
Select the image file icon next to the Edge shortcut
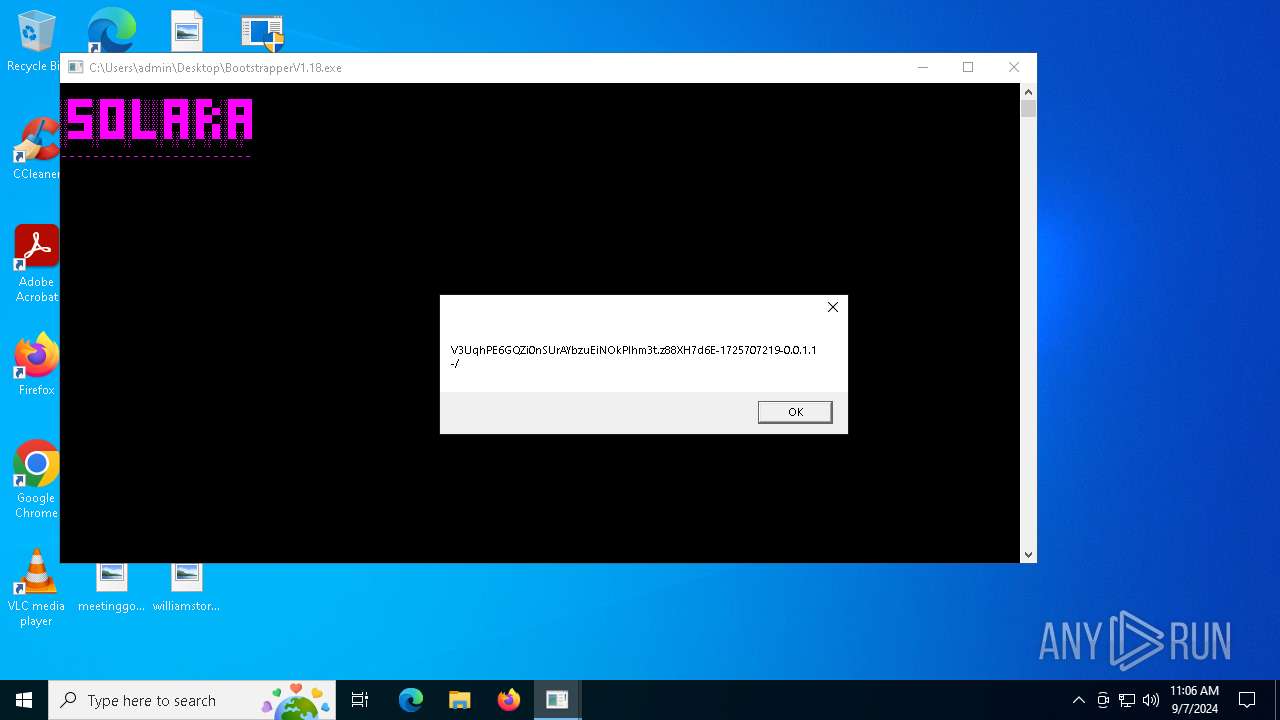186,30
